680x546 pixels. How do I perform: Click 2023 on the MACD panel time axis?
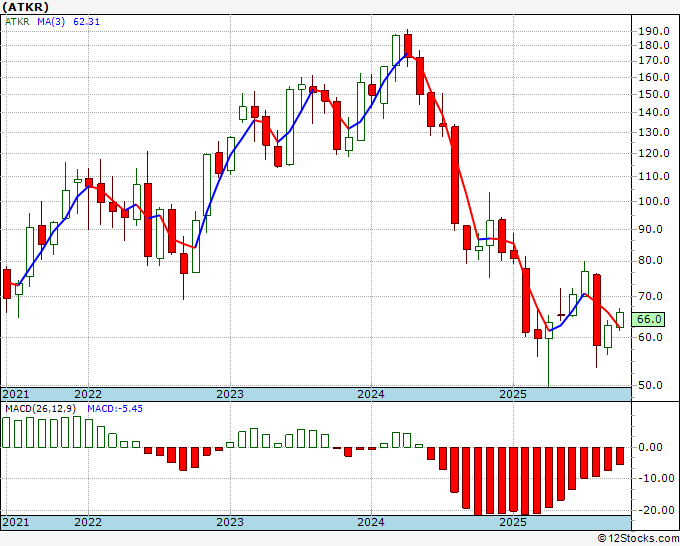click(x=230, y=522)
